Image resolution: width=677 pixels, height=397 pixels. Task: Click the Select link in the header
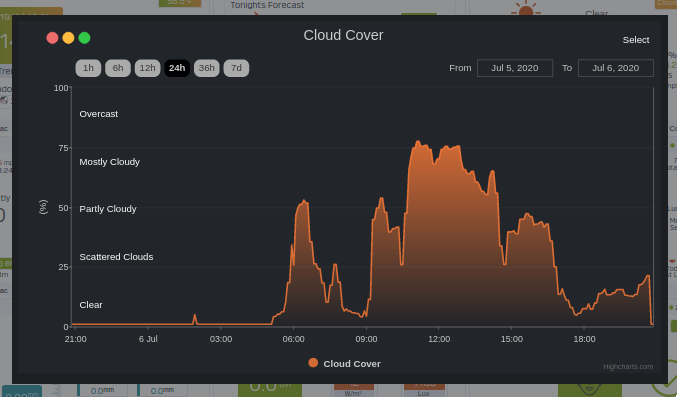(x=636, y=40)
